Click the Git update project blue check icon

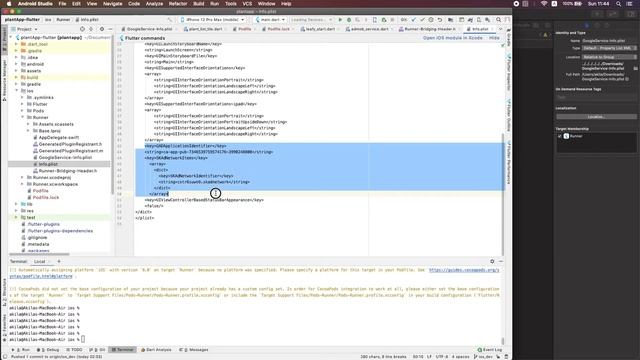[x=413, y=20]
